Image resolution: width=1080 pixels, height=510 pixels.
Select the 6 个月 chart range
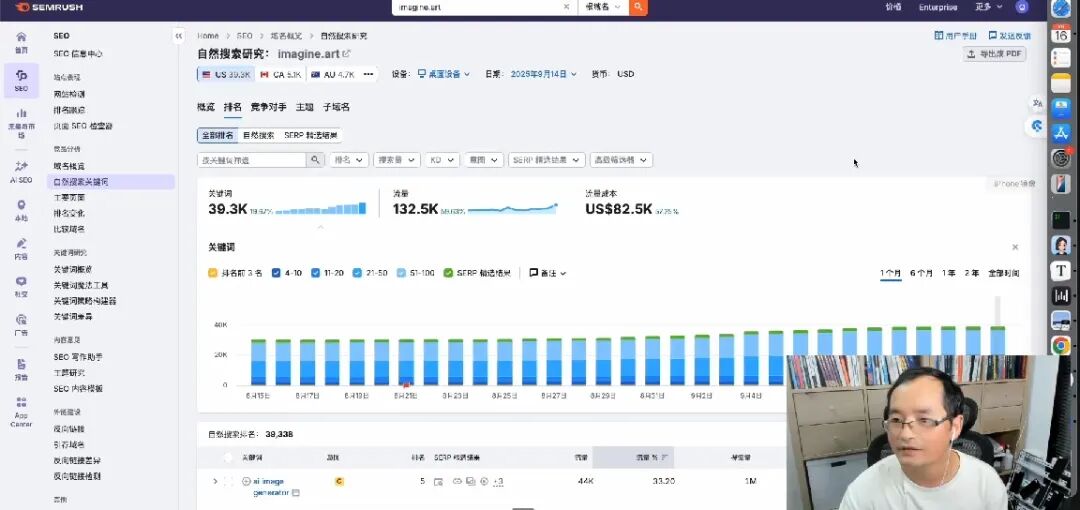[921, 273]
